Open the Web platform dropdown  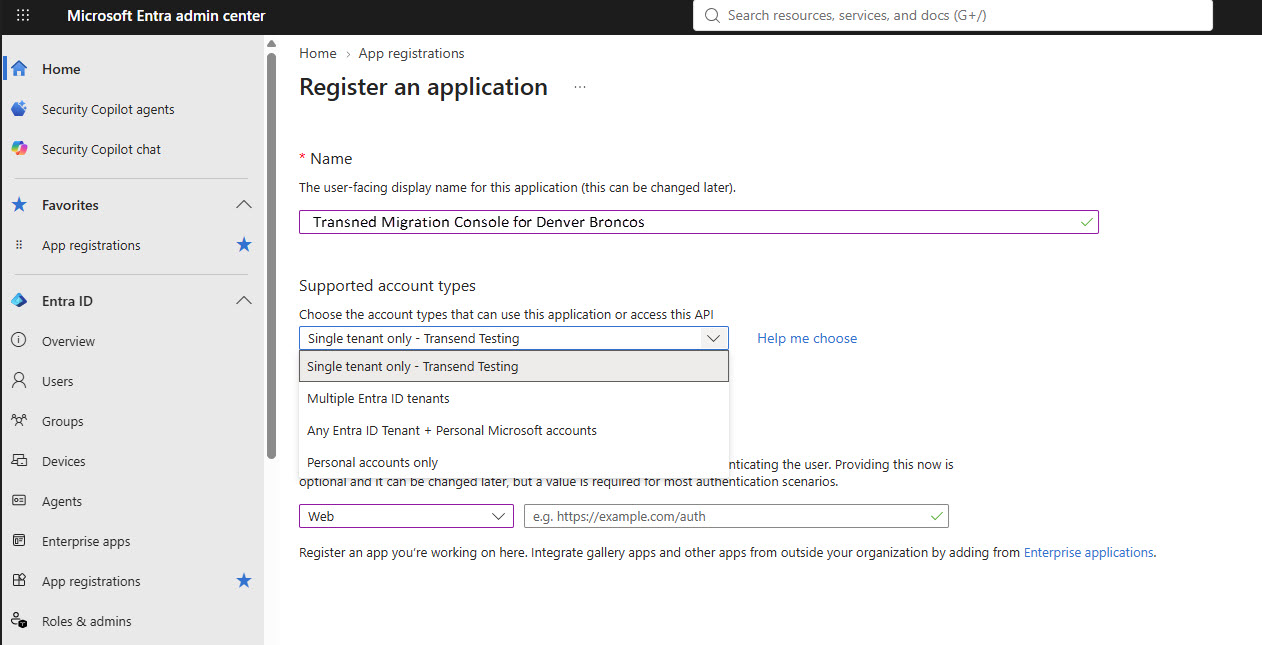tap(406, 516)
